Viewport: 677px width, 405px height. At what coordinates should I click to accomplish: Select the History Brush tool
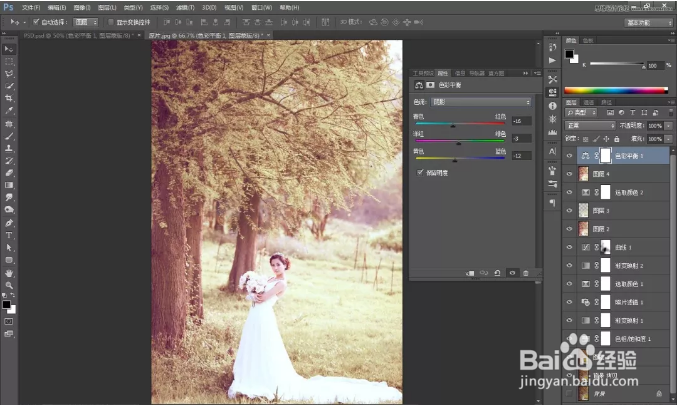9,161
